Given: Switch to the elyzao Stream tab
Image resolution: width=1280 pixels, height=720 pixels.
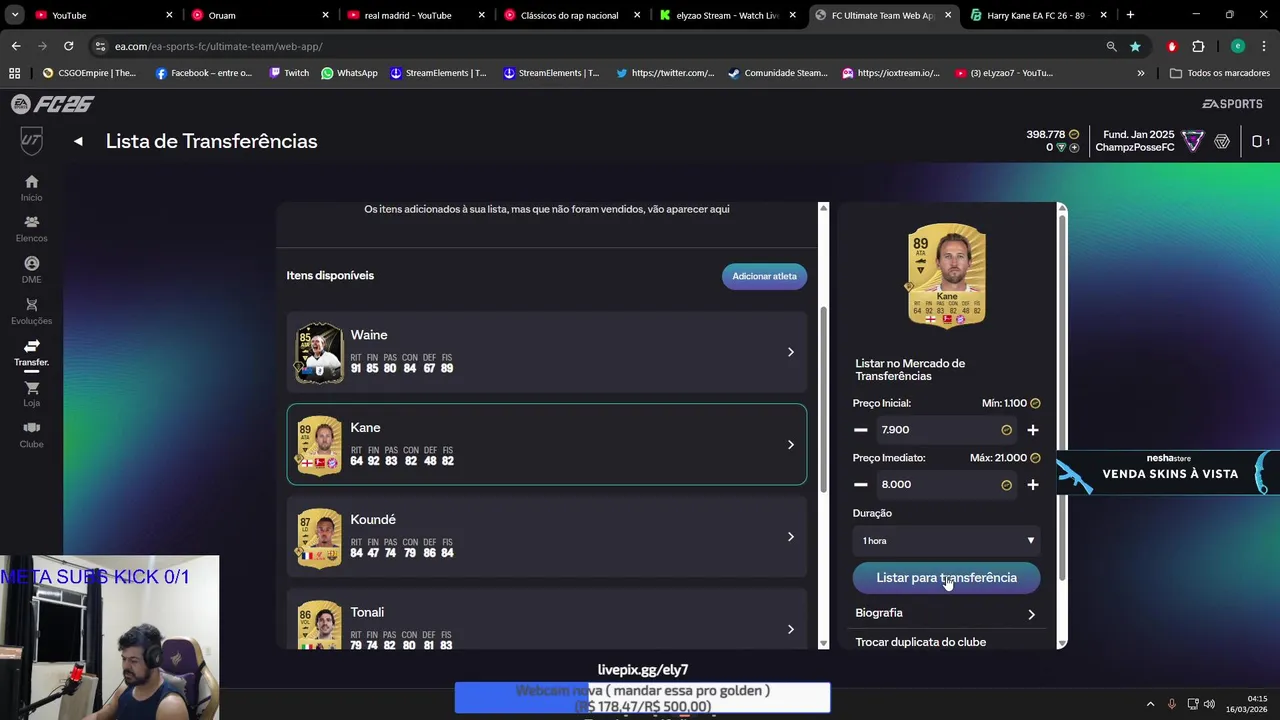Looking at the screenshot, I should coord(729,15).
